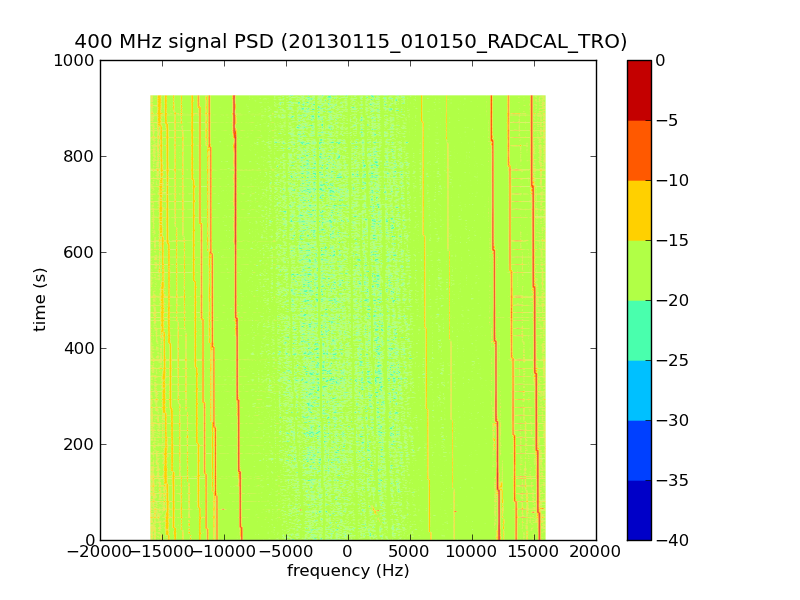Click the yellow colorbar band

click(x=639, y=210)
